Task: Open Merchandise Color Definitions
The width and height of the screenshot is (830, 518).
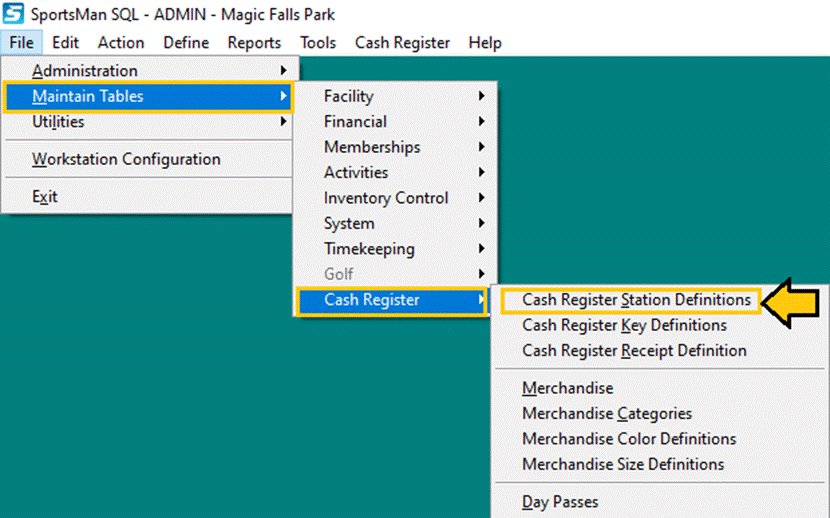Action: coord(629,439)
